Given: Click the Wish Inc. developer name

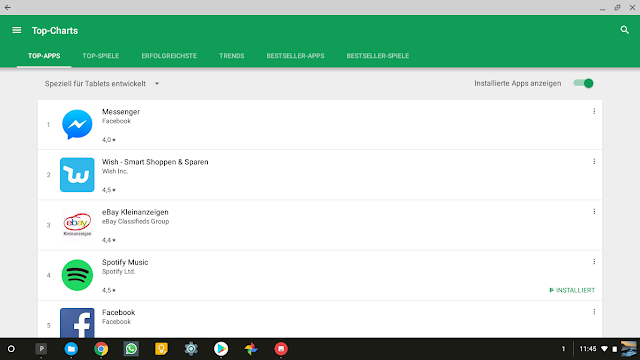Looking at the screenshot, I should (x=115, y=171).
